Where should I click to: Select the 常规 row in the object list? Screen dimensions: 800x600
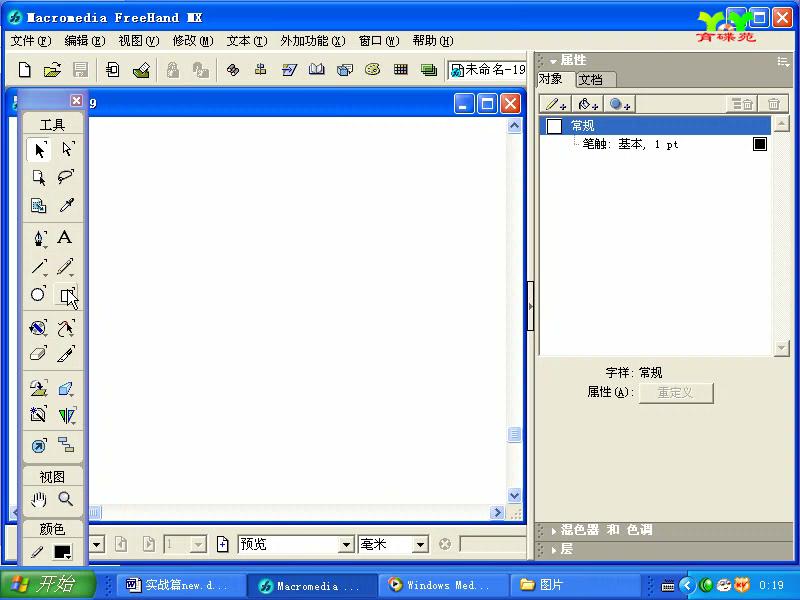tap(655, 126)
